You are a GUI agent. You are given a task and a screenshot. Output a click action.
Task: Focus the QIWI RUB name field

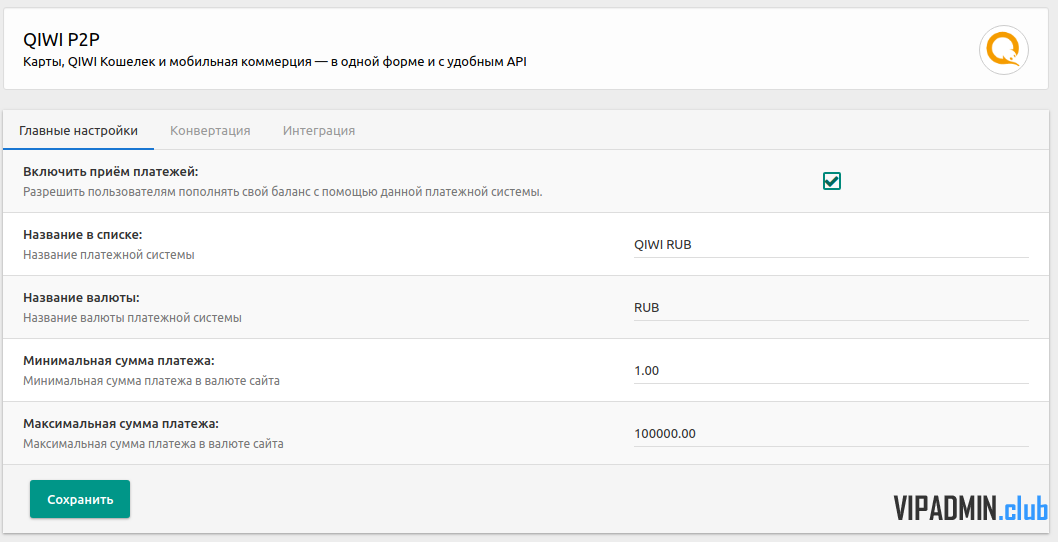[831, 245]
